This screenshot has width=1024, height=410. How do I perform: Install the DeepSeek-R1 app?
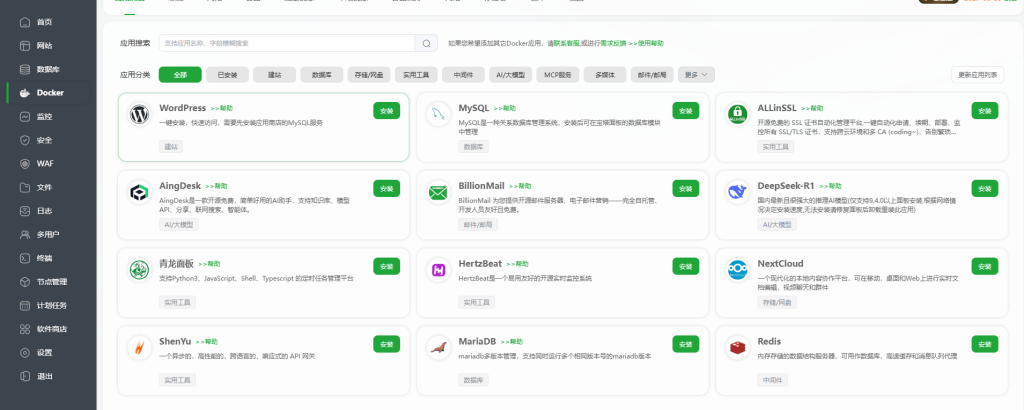pyautogui.click(x=985, y=189)
